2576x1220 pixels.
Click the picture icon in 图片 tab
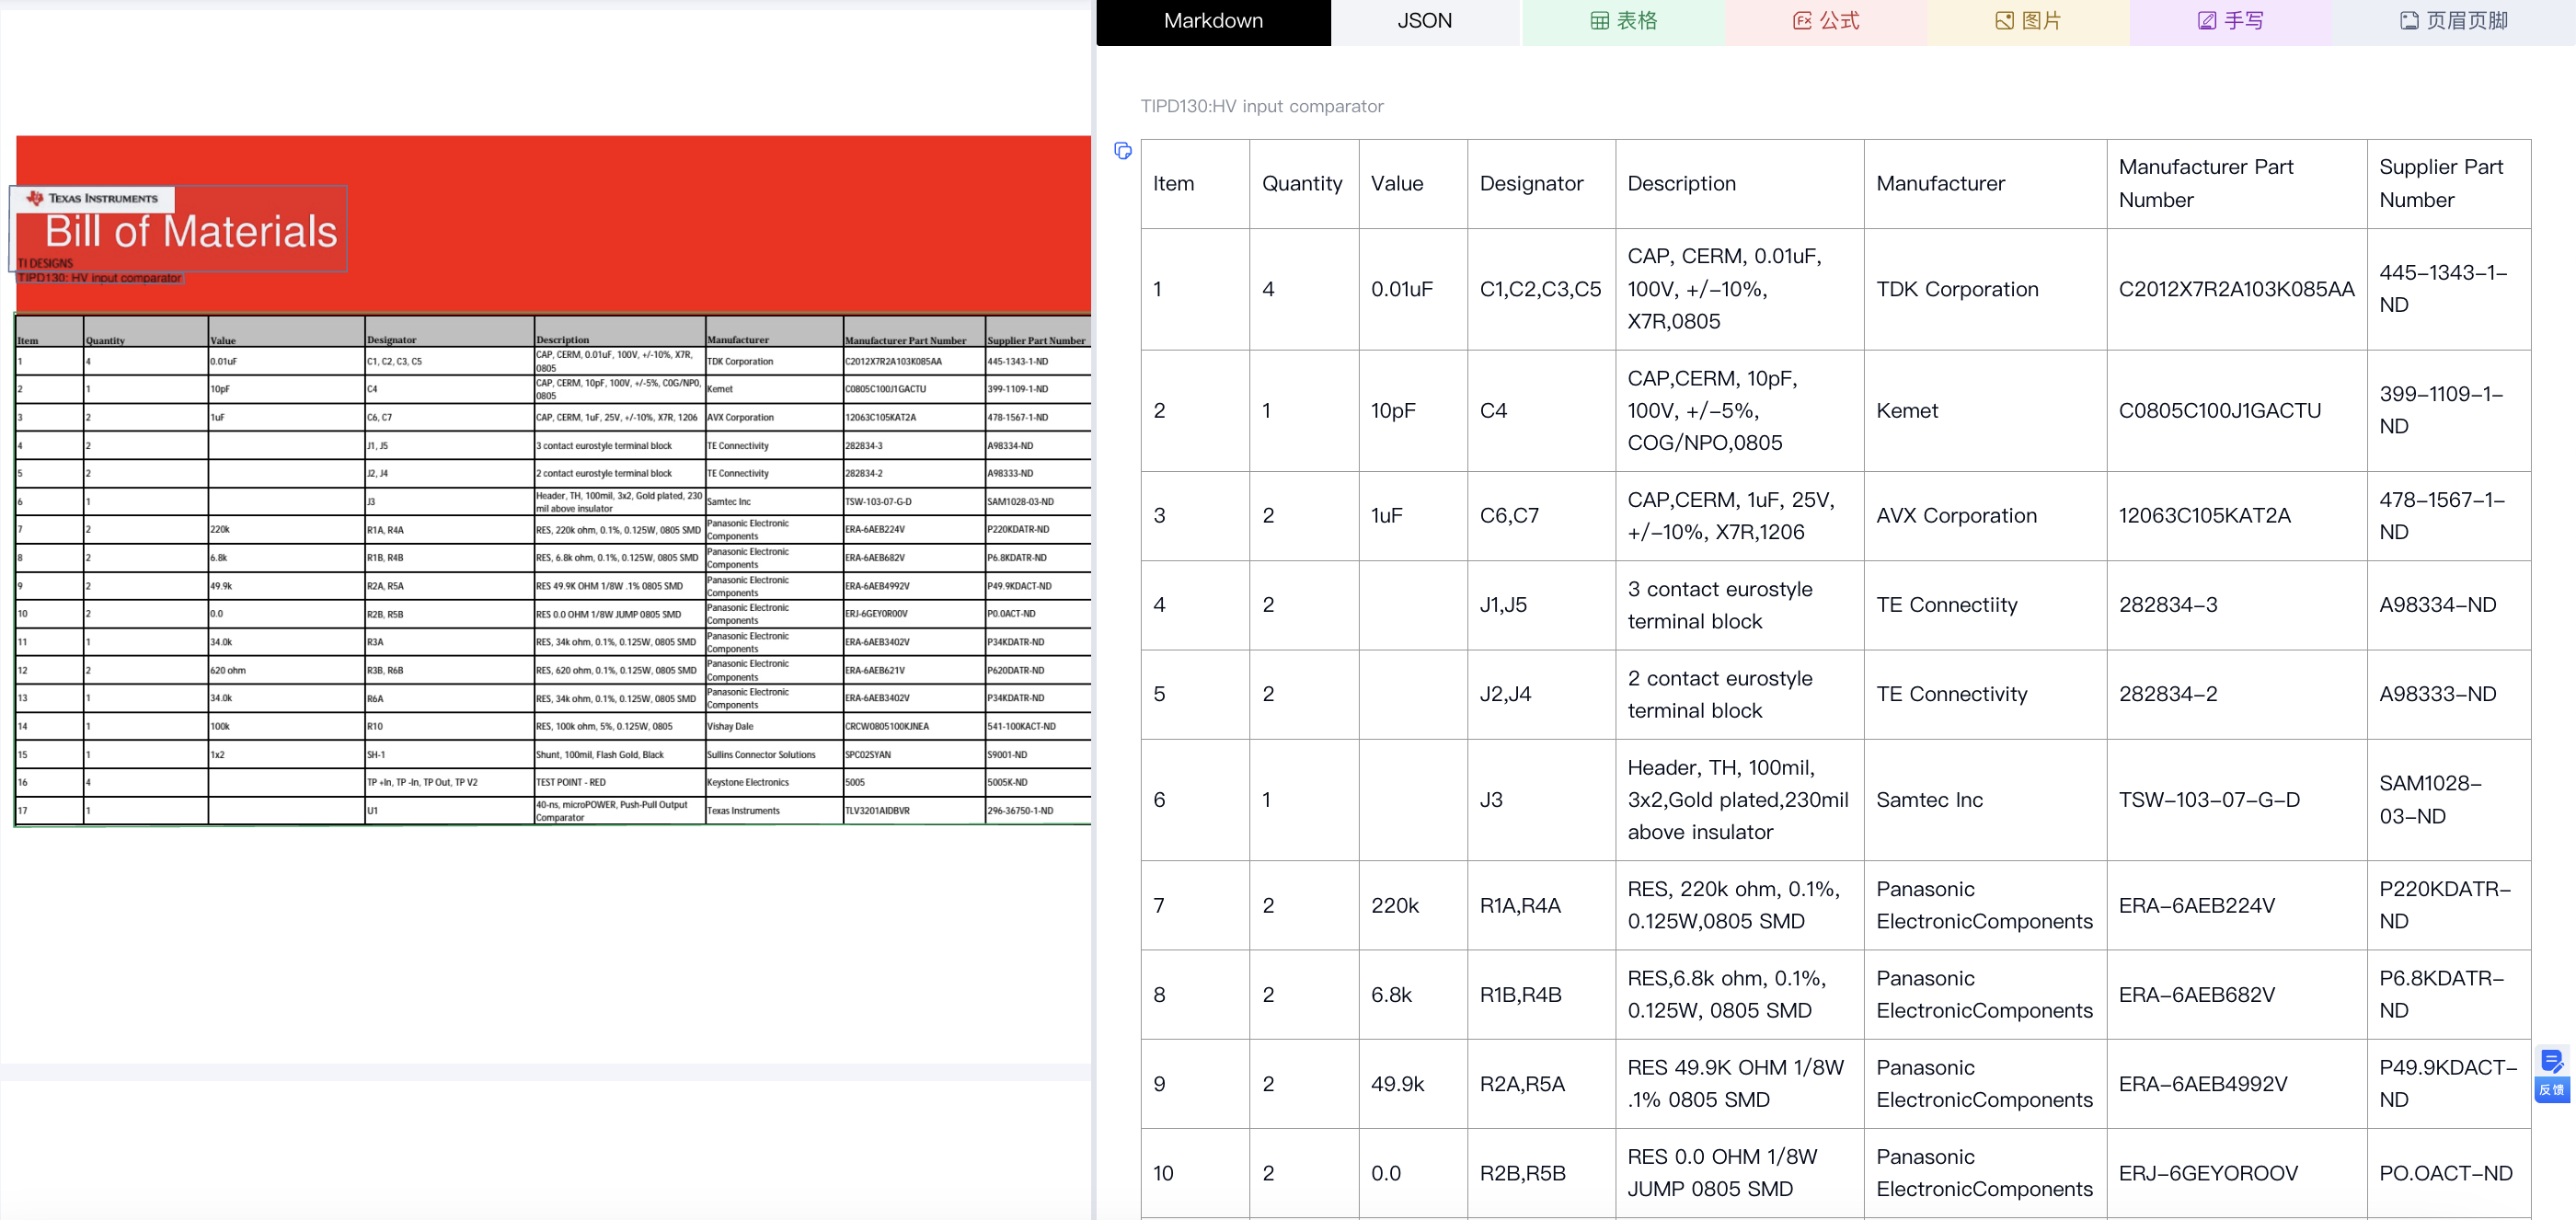(x=2004, y=21)
